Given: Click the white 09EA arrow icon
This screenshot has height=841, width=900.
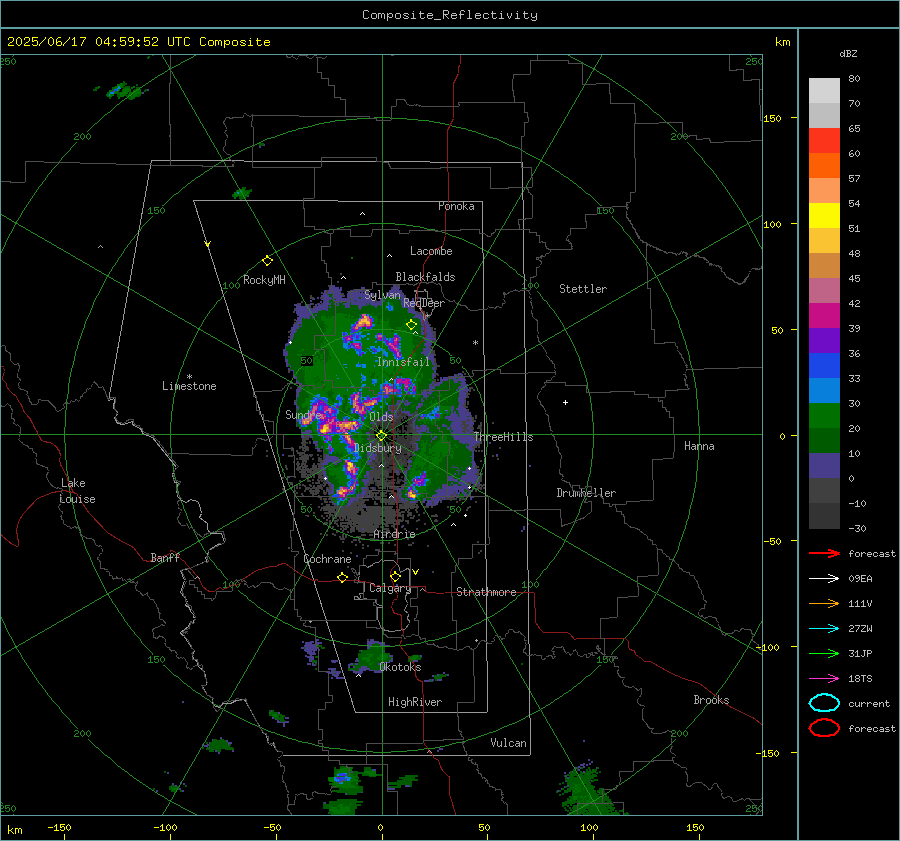Looking at the screenshot, I should pyautogui.click(x=824, y=578).
